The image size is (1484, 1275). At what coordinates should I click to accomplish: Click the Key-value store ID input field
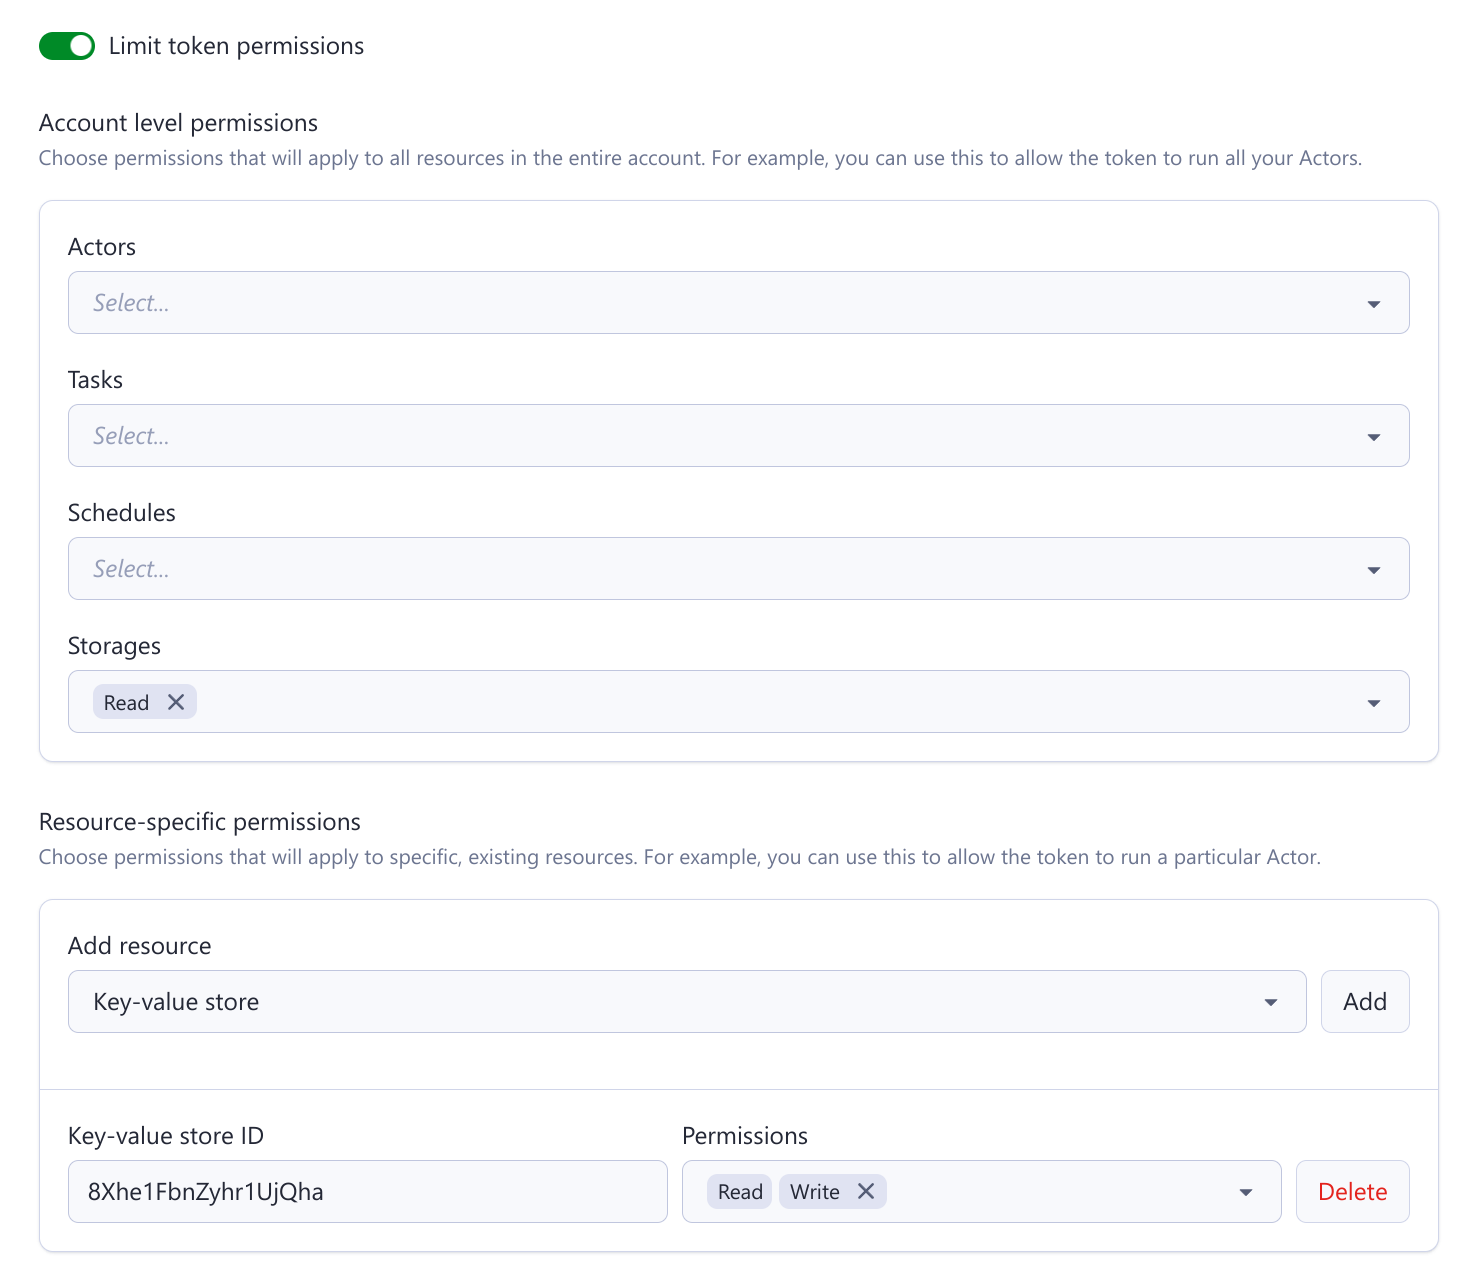click(367, 1191)
